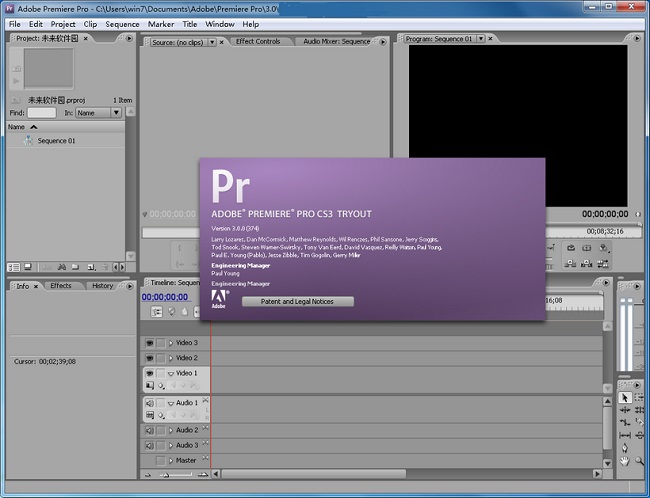Open the Effects tab
650x498 pixels.
click(x=61, y=286)
